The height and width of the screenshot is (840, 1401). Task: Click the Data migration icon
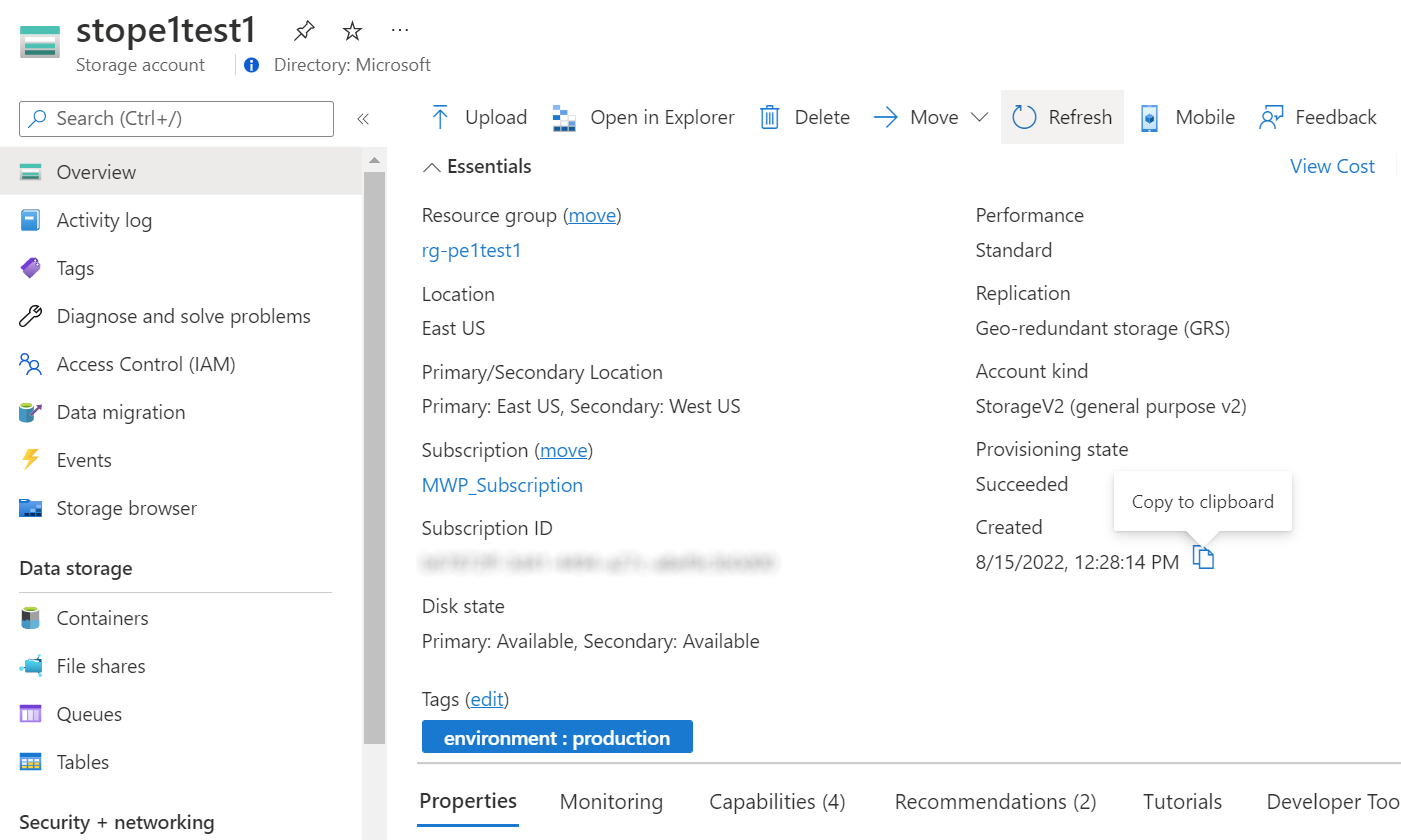[30, 412]
